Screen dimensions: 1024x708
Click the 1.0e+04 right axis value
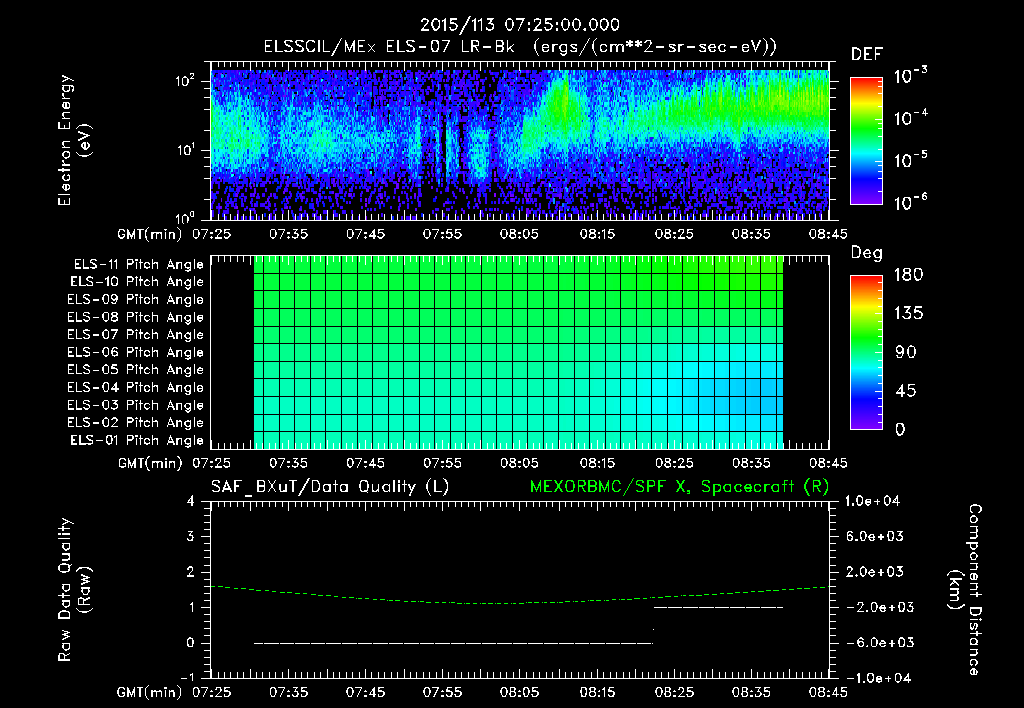pyautogui.click(x=872, y=501)
